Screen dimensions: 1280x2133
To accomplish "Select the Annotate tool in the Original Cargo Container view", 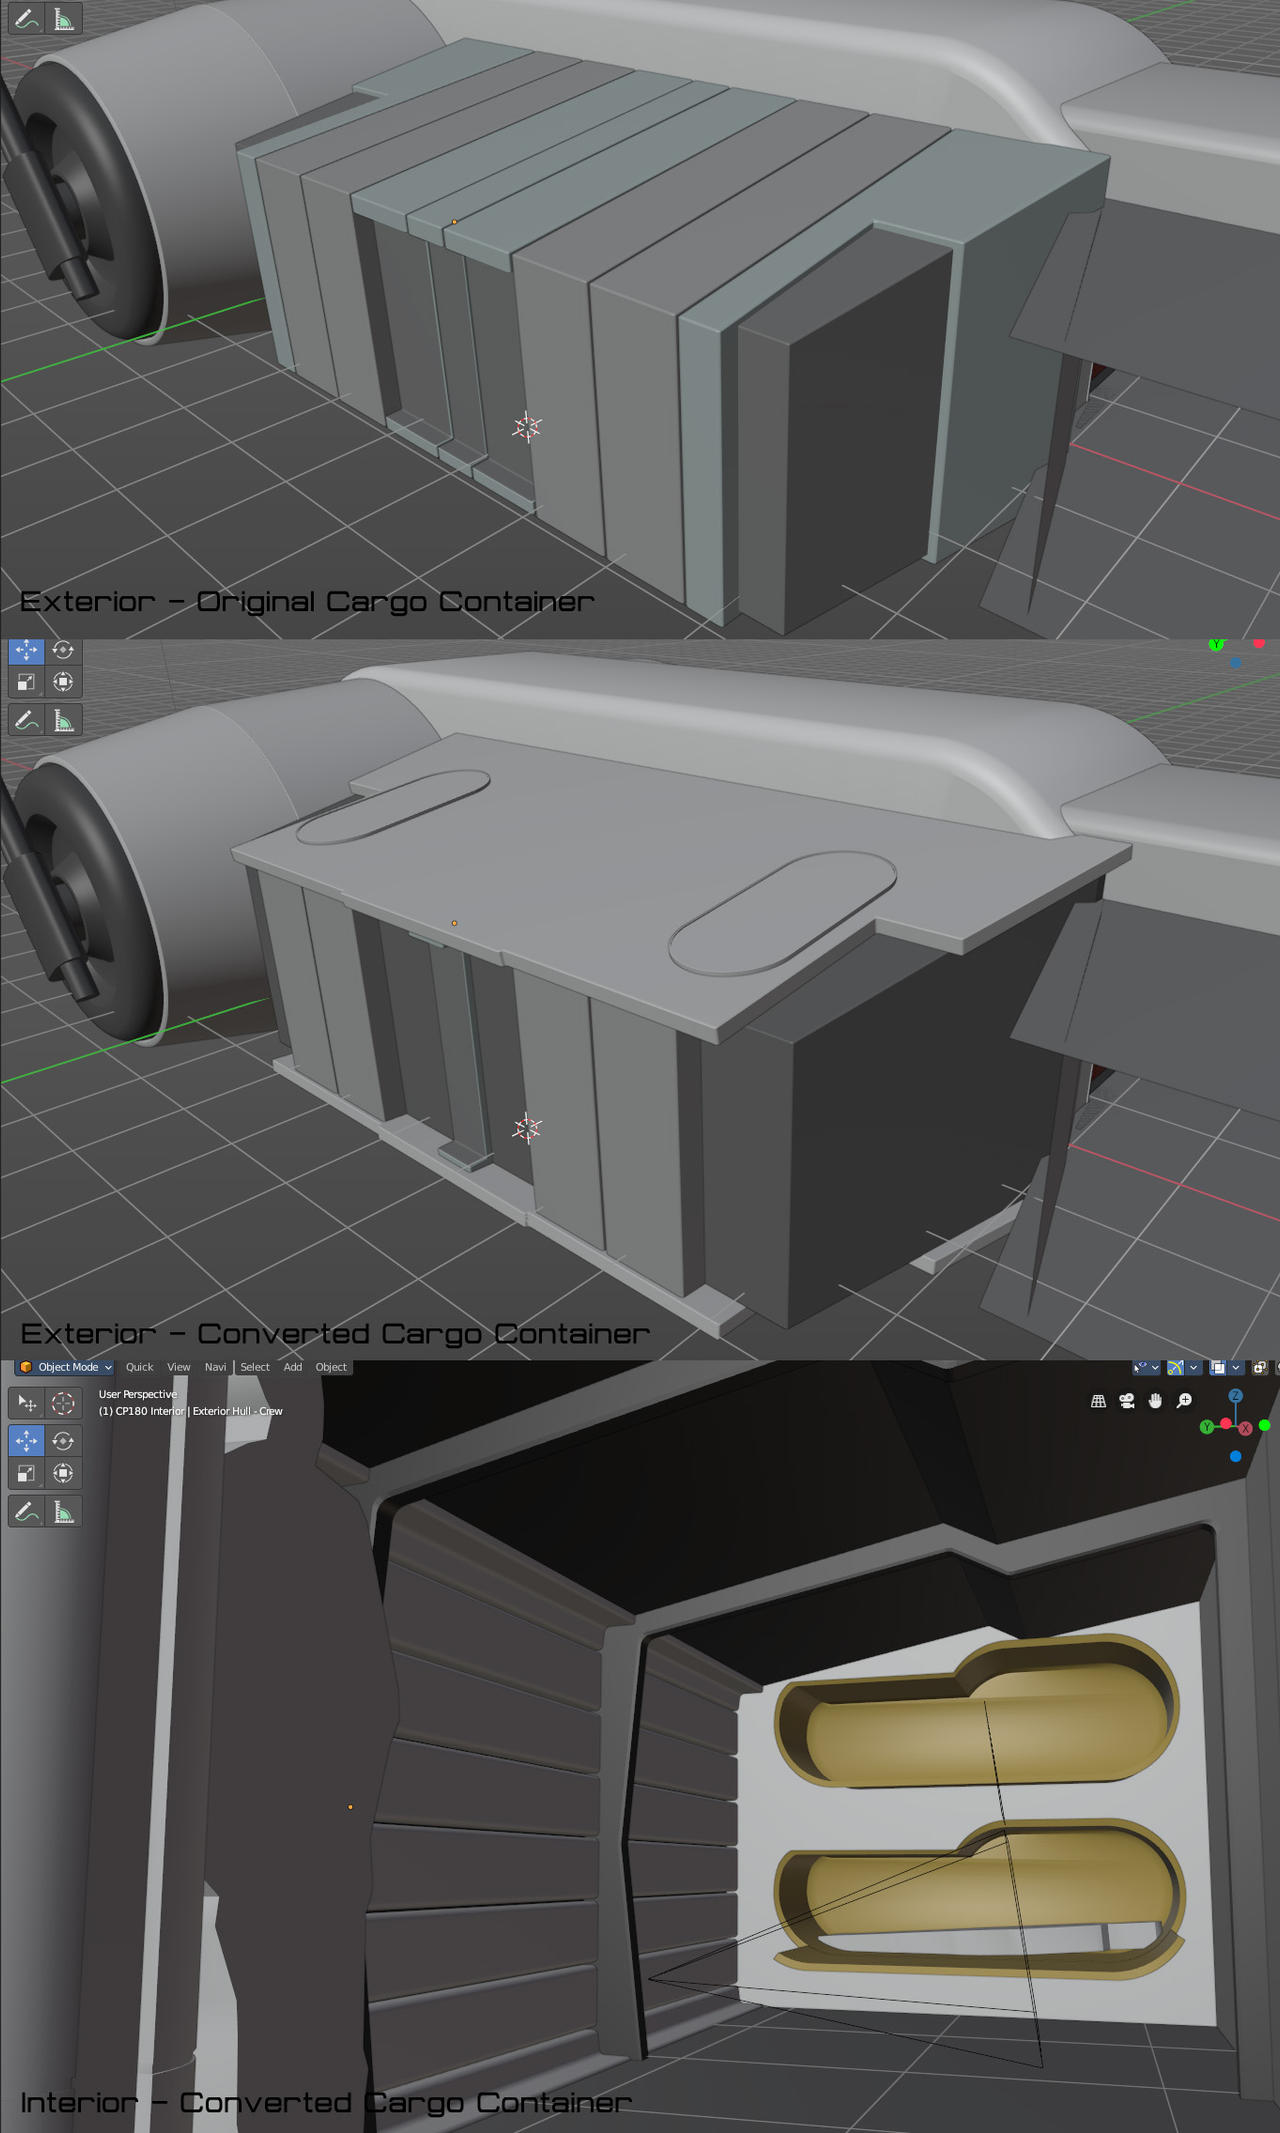I will pos(26,19).
